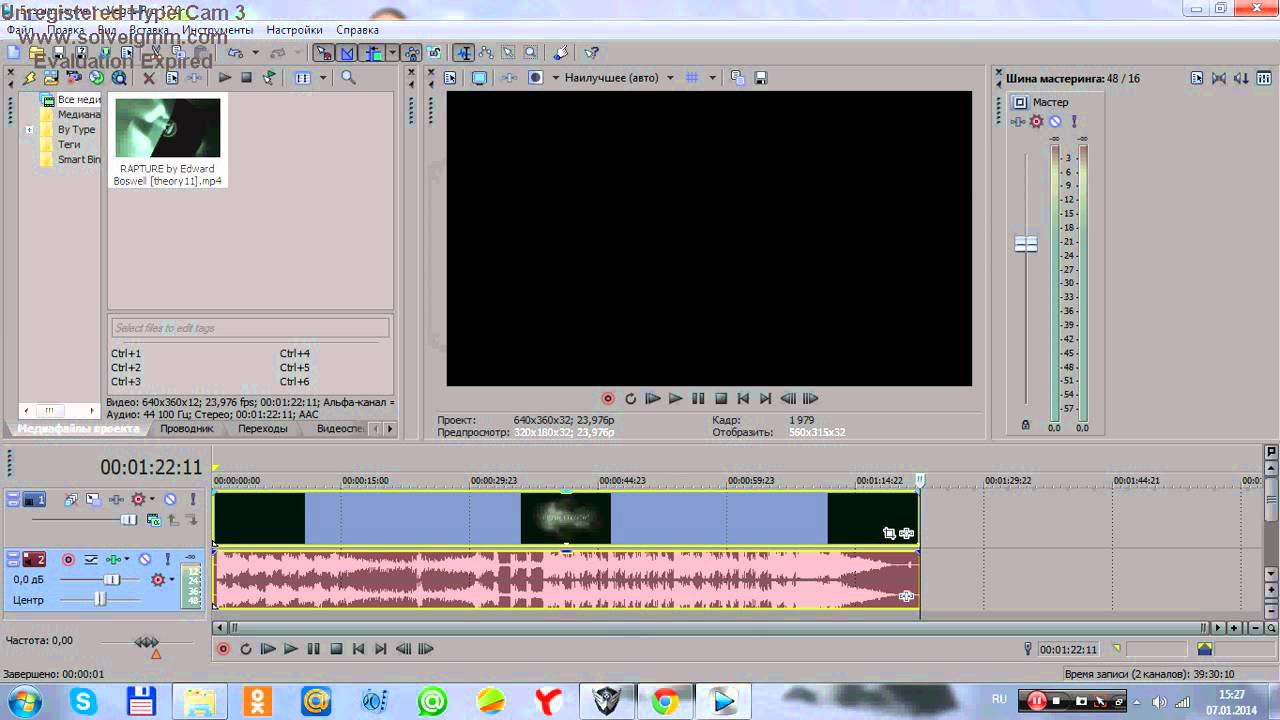1280x720 pixels.
Task: Open a file with the yellow folder icon
Action: click(x=37, y=52)
